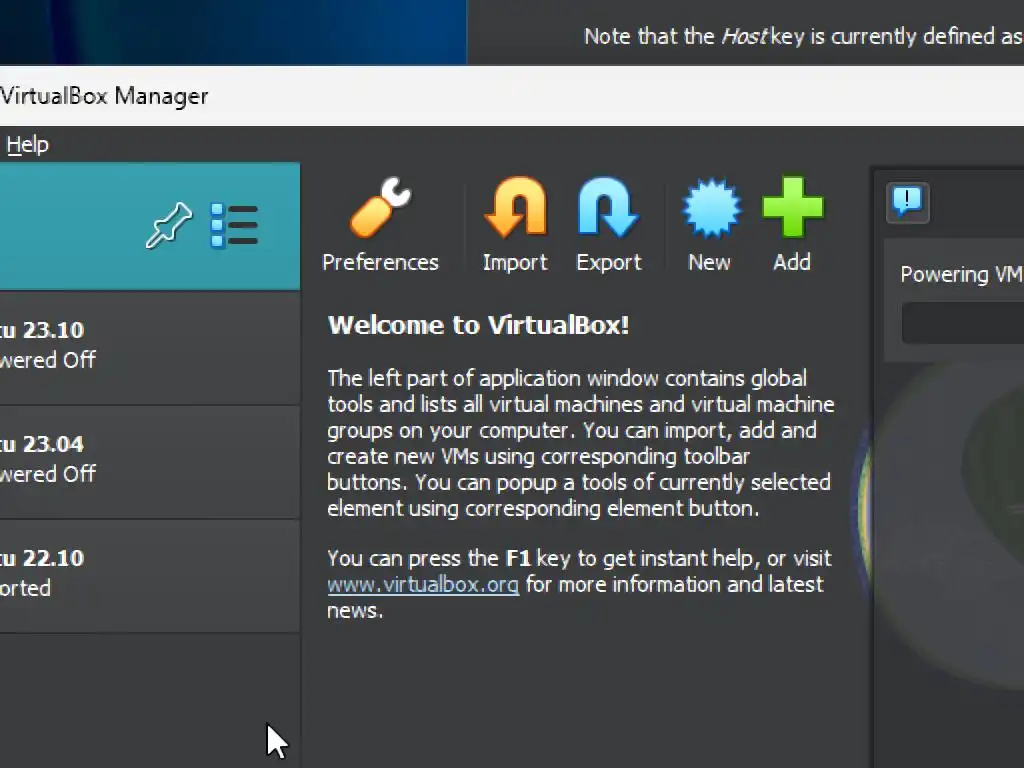Select the 22.10 Aborted machine
This screenshot has height=768, width=1024.
tap(150, 576)
